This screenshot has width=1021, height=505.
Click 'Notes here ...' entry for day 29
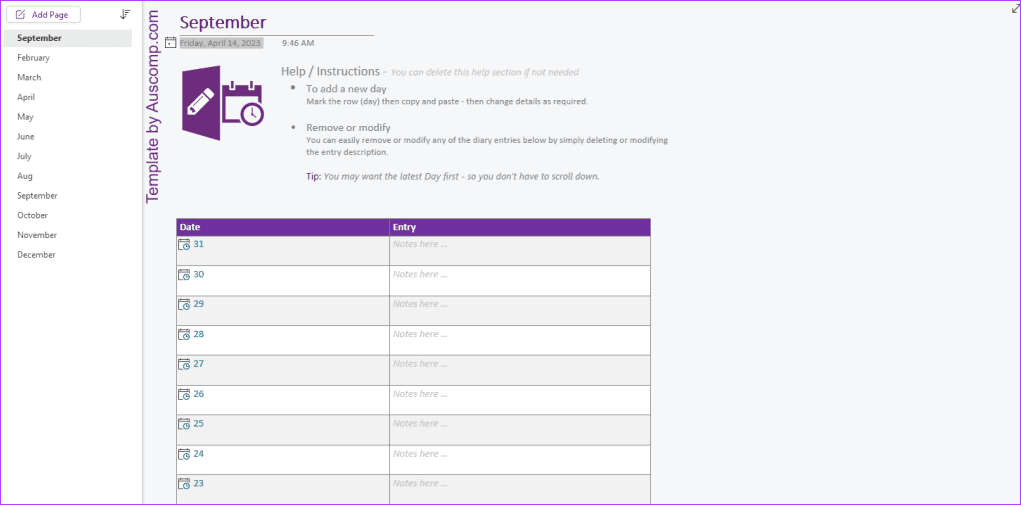pyautogui.click(x=420, y=304)
